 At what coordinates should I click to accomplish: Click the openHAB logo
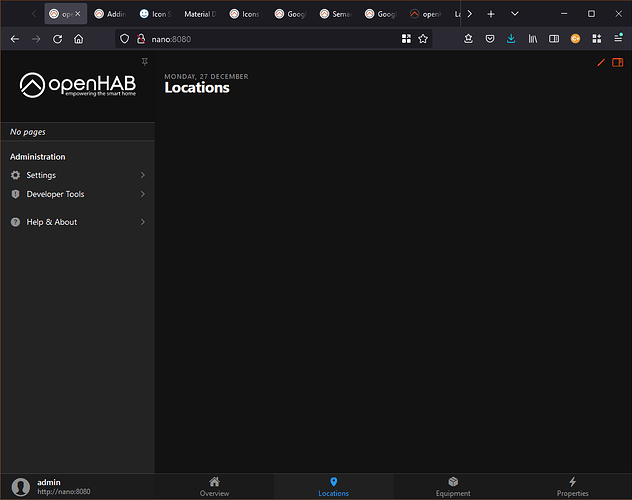click(78, 85)
